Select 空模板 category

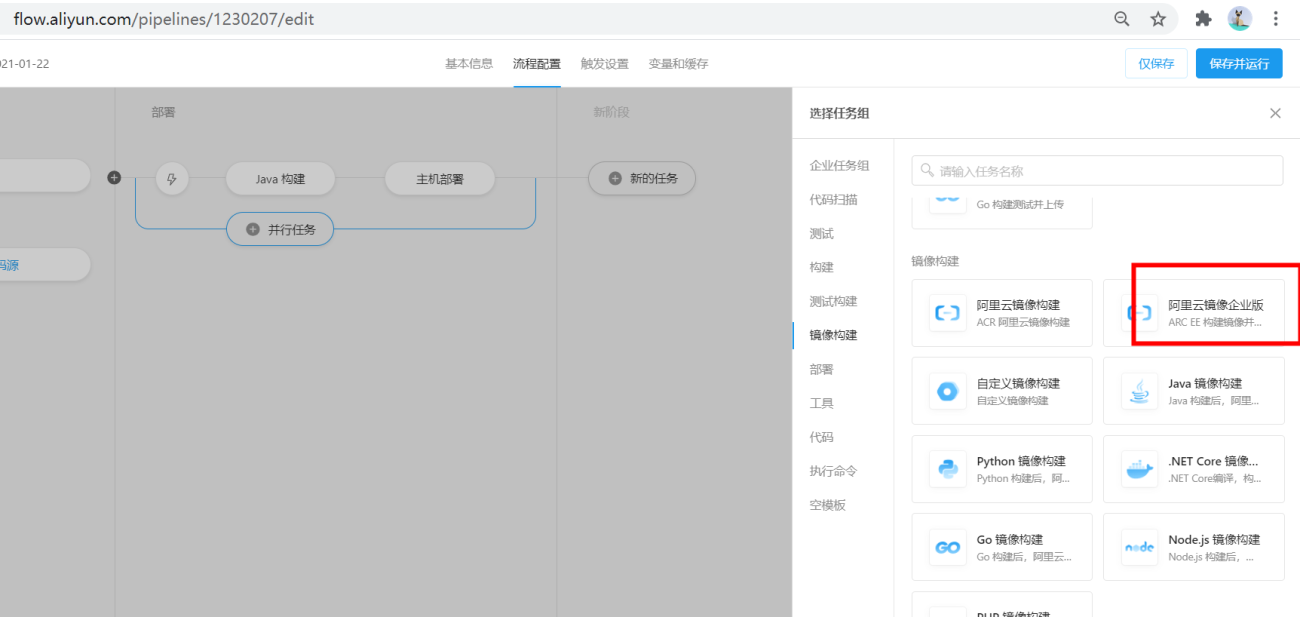[827, 505]
